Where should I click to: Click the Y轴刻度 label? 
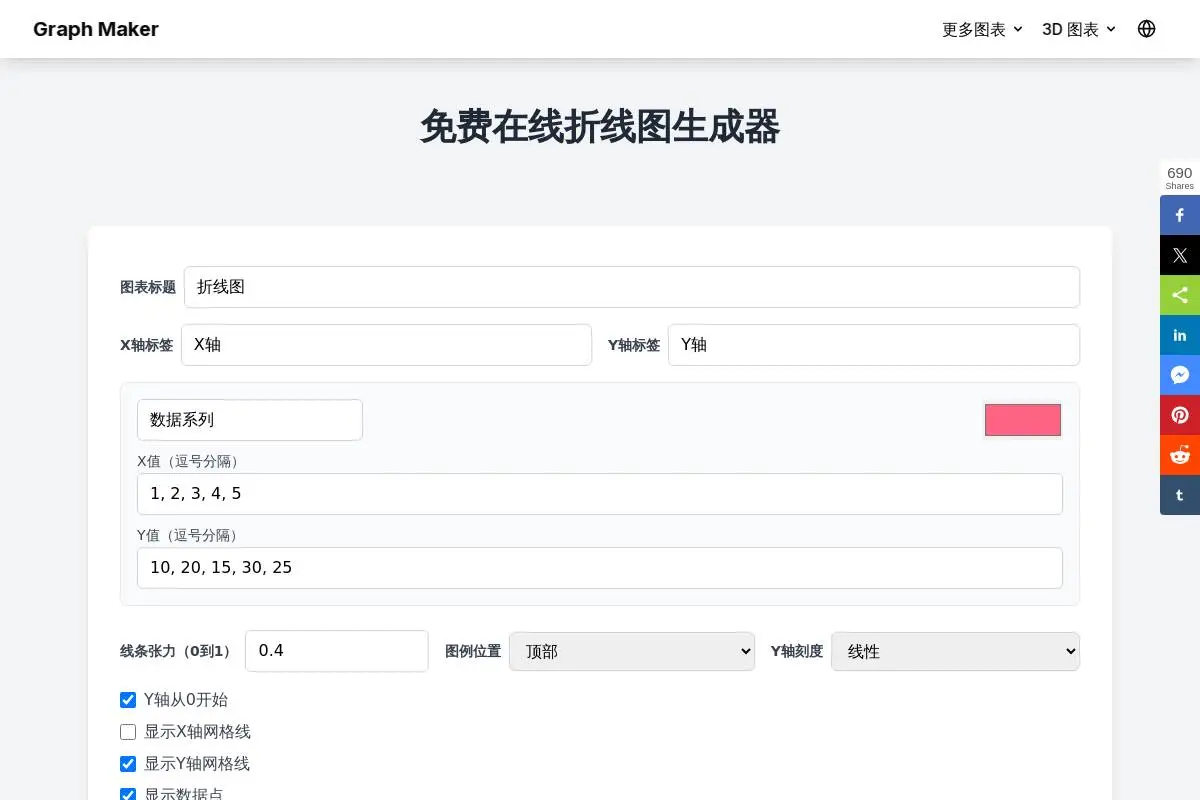[797, 651]
